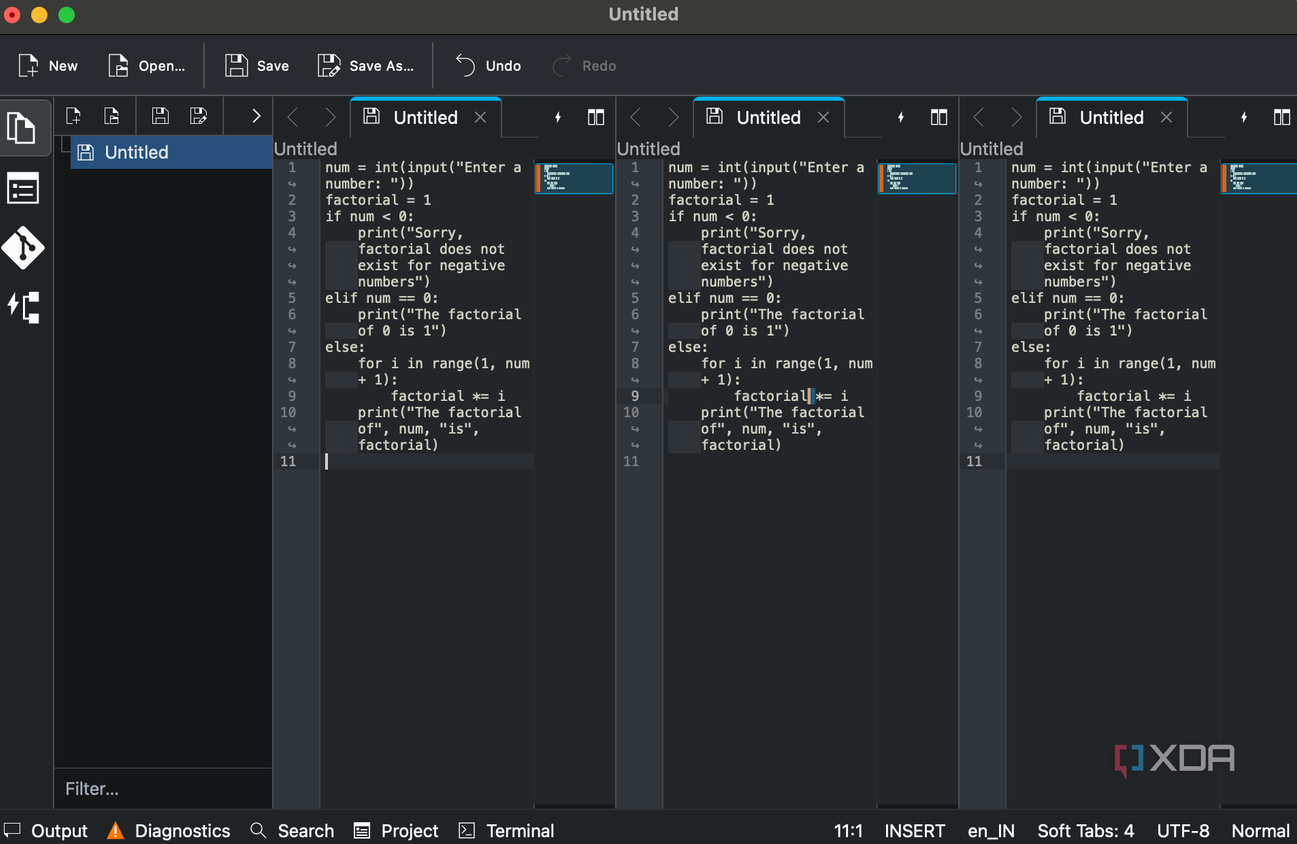Viewport: 1297px width, 844px height.
Task: Click the Save toolbar button
Action: pyautogui.click(x=257, y=66)
